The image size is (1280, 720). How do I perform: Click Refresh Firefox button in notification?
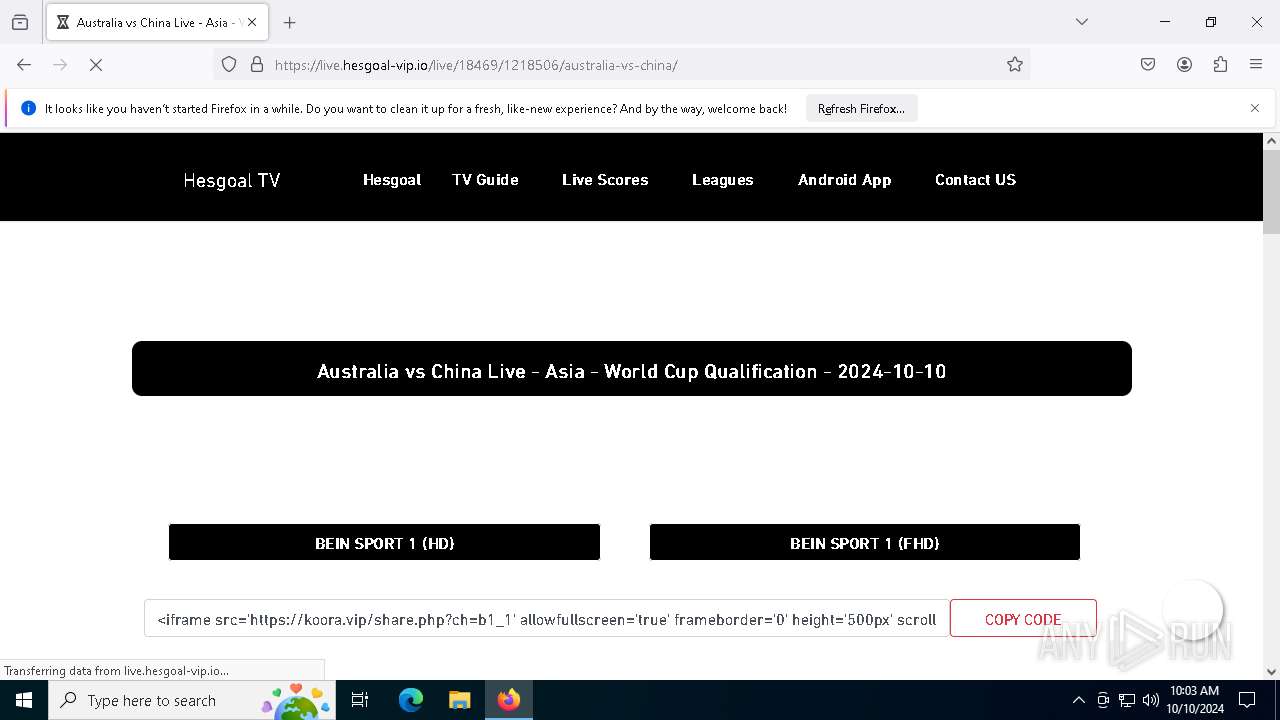(861, 108)
